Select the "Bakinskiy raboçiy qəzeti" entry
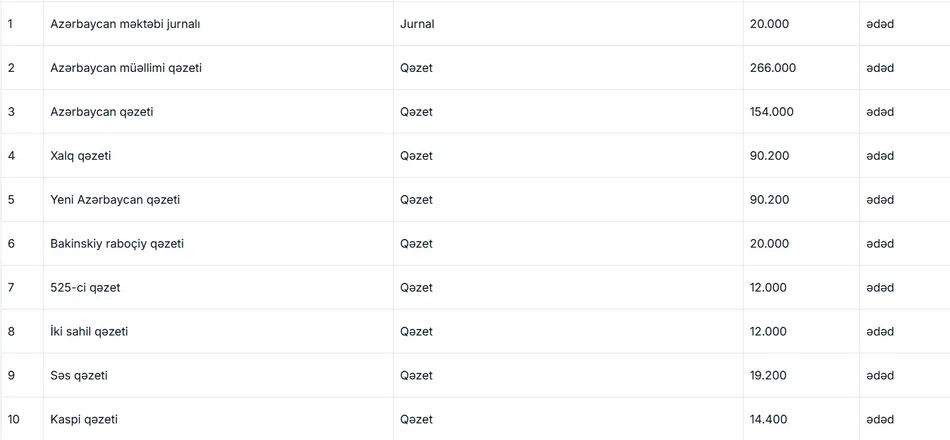 (x=117, y=243)
